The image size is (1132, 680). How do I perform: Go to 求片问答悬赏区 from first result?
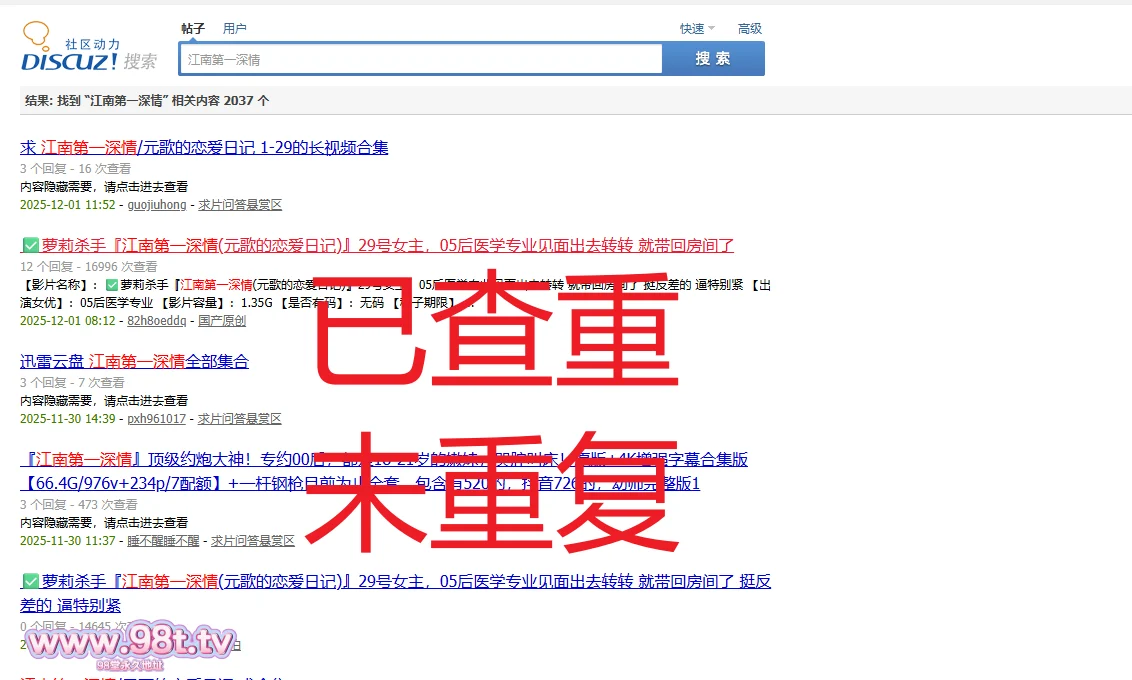[x=240, y=205]
